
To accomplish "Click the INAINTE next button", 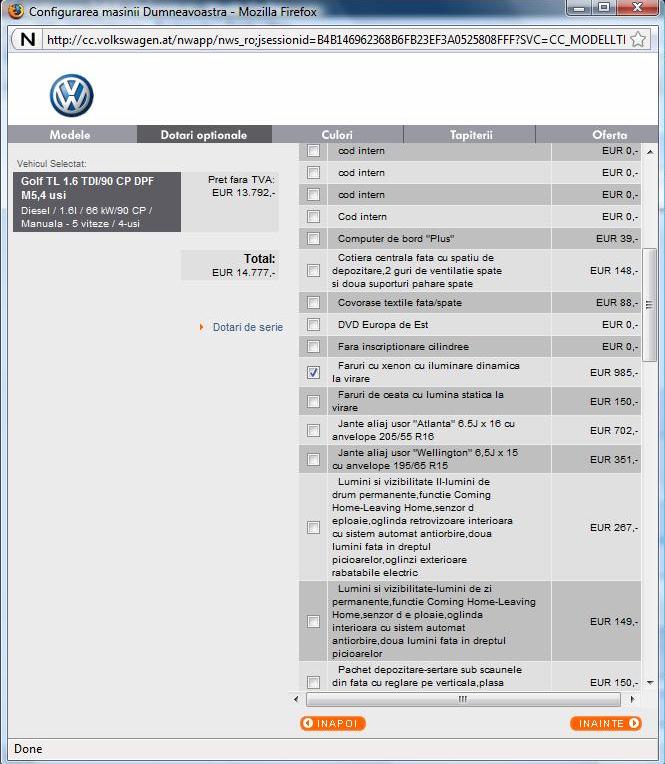I will (606, 723).
